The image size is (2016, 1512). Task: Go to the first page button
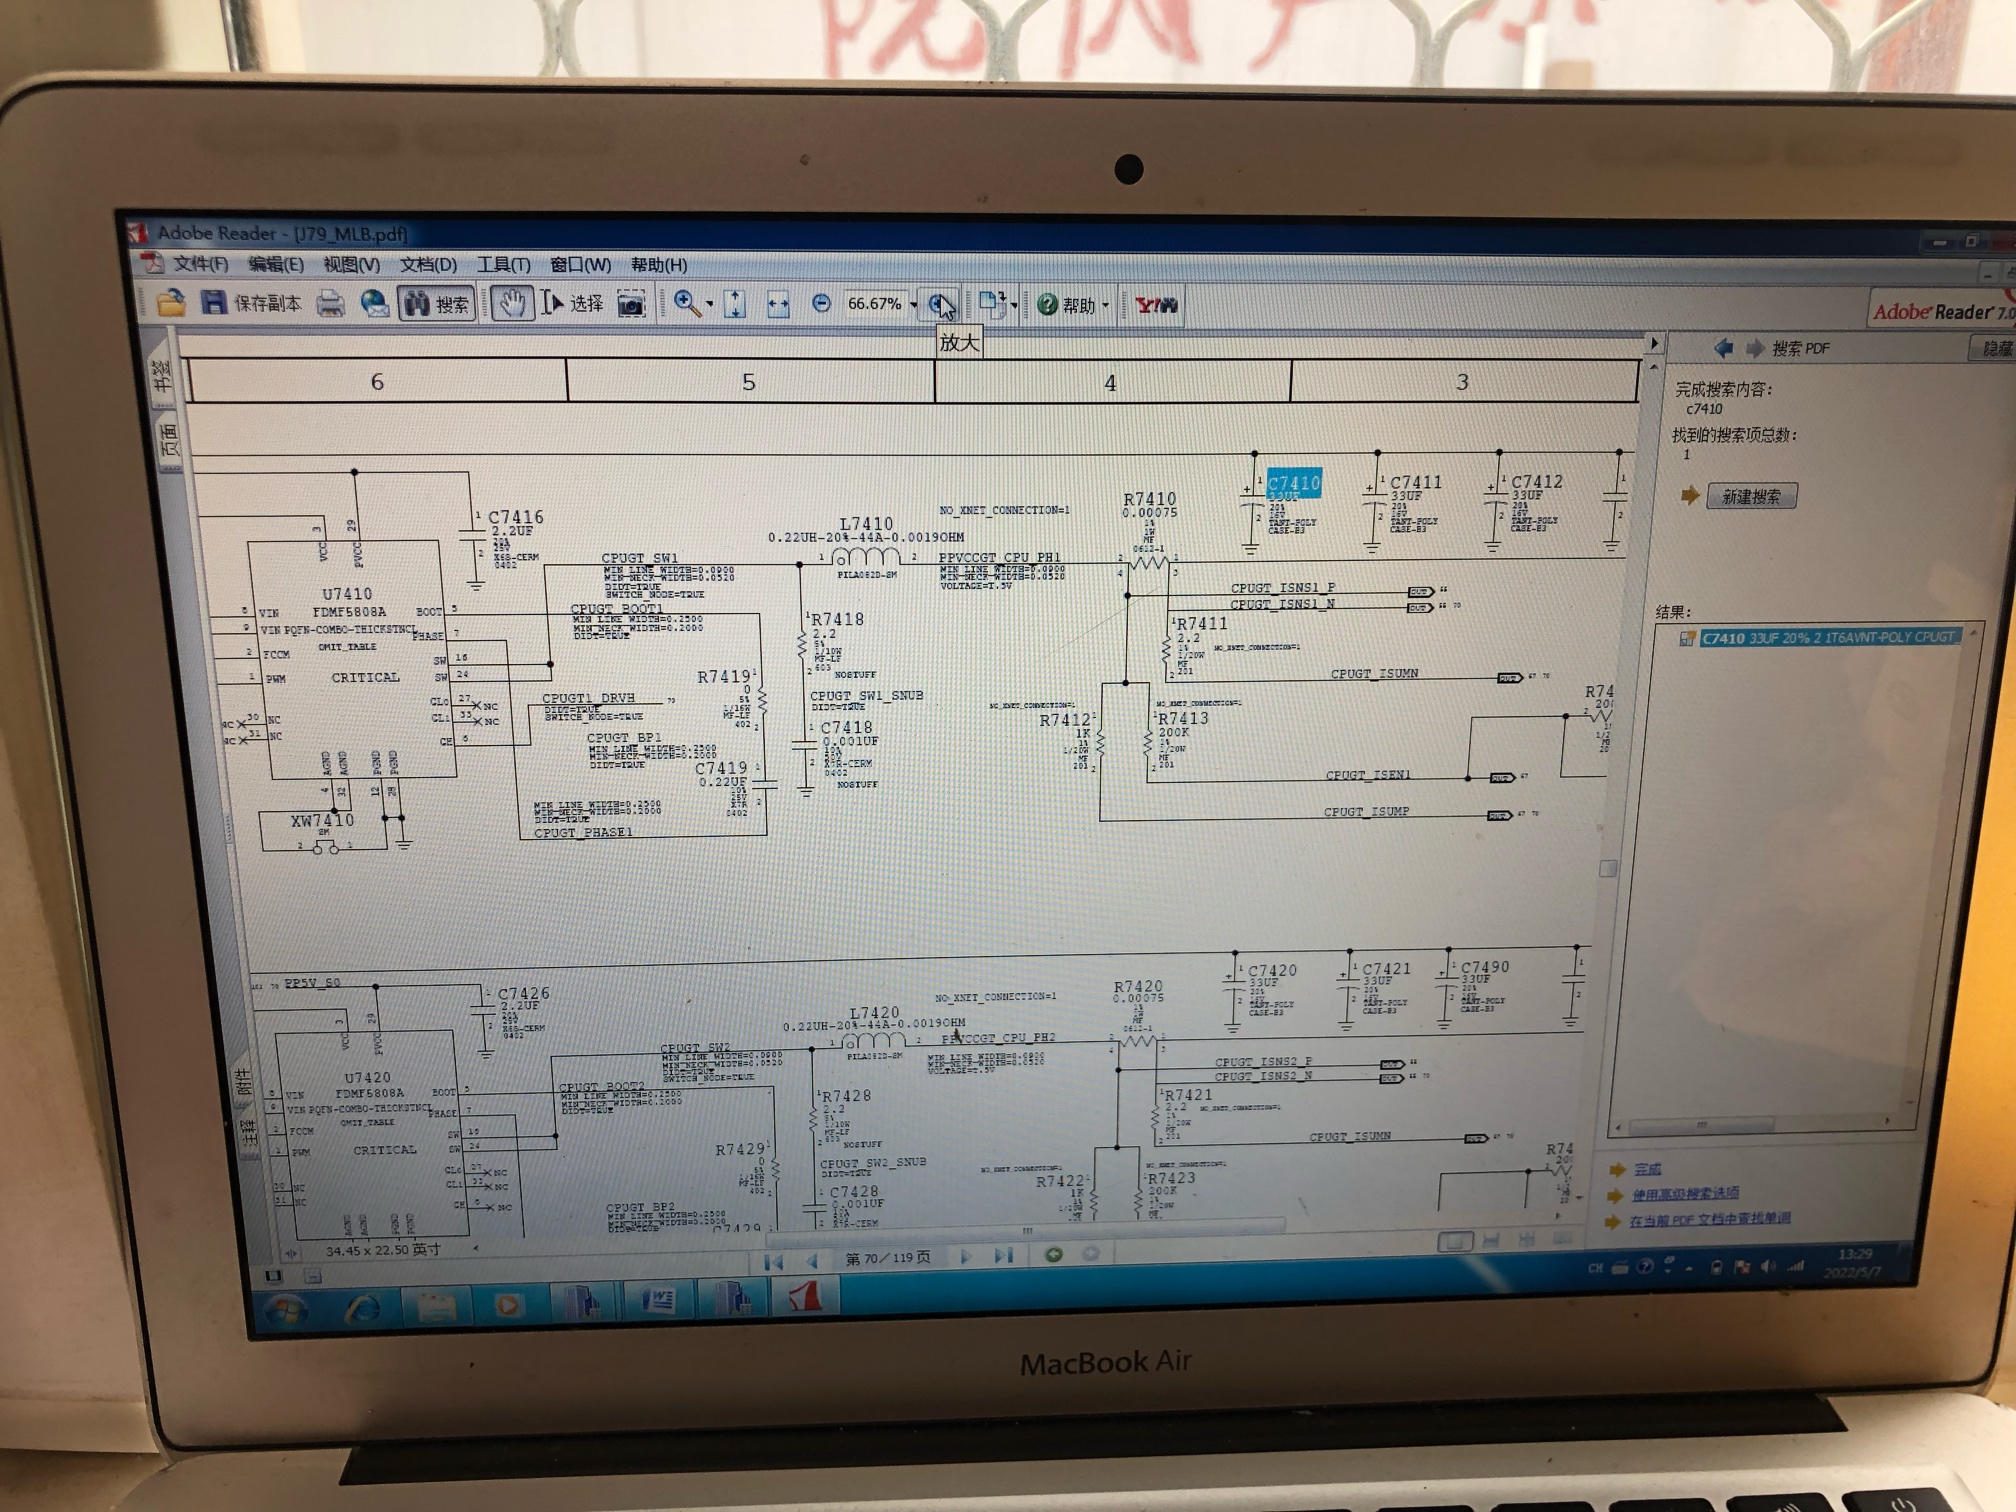[773, 1260]
